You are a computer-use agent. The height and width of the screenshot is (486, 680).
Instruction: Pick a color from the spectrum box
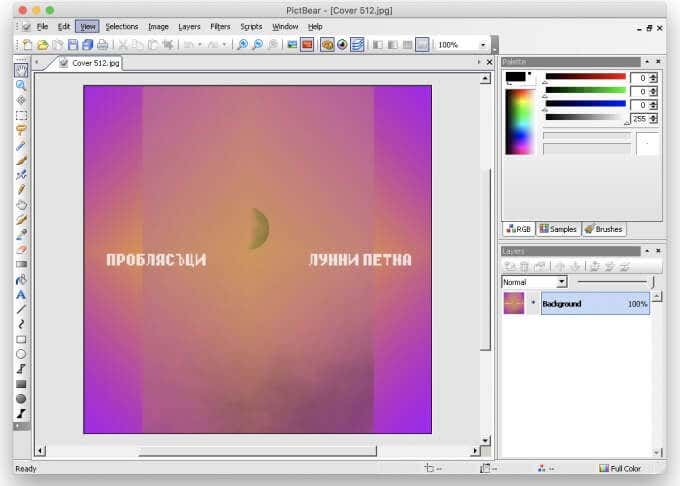(520, 122)
